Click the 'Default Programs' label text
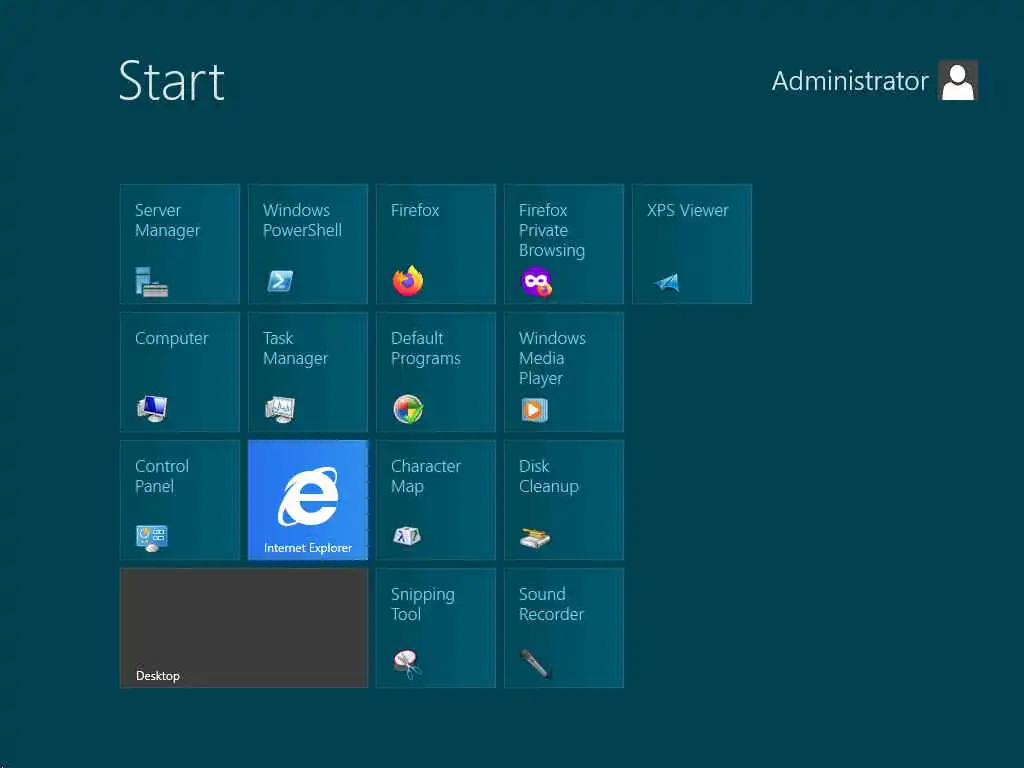 426,348
